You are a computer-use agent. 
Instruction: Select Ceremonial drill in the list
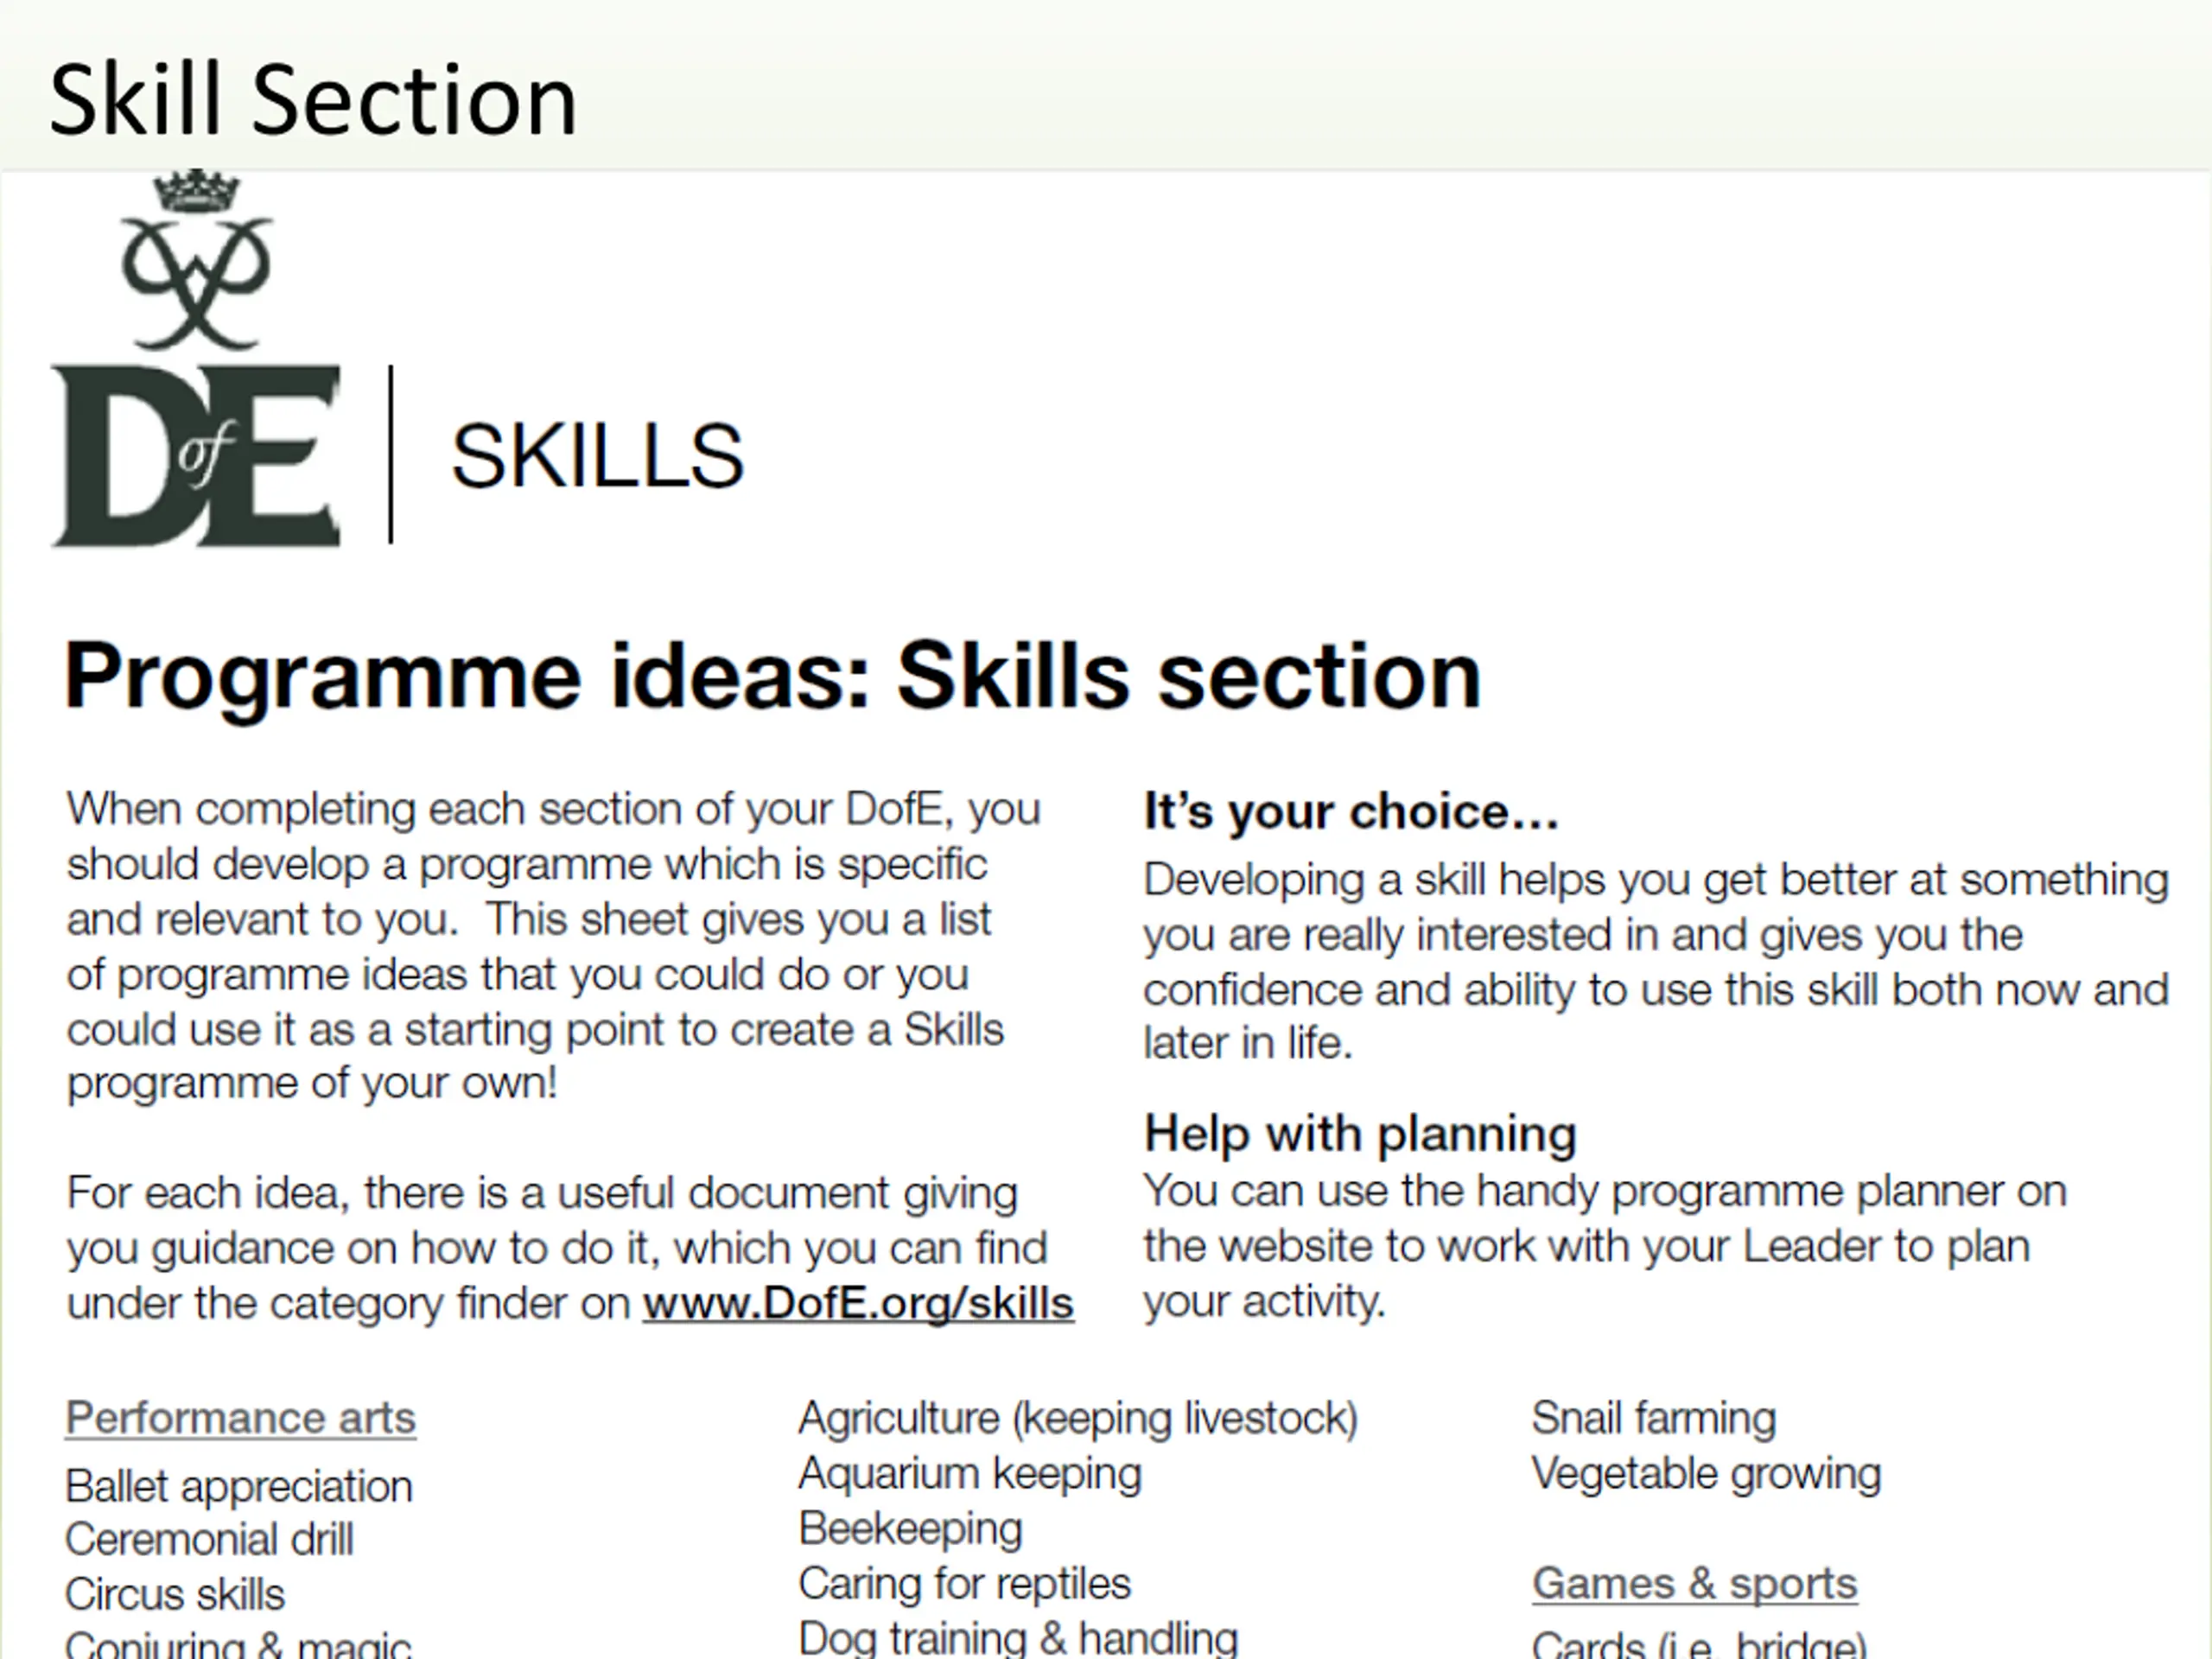point(209,1540)
